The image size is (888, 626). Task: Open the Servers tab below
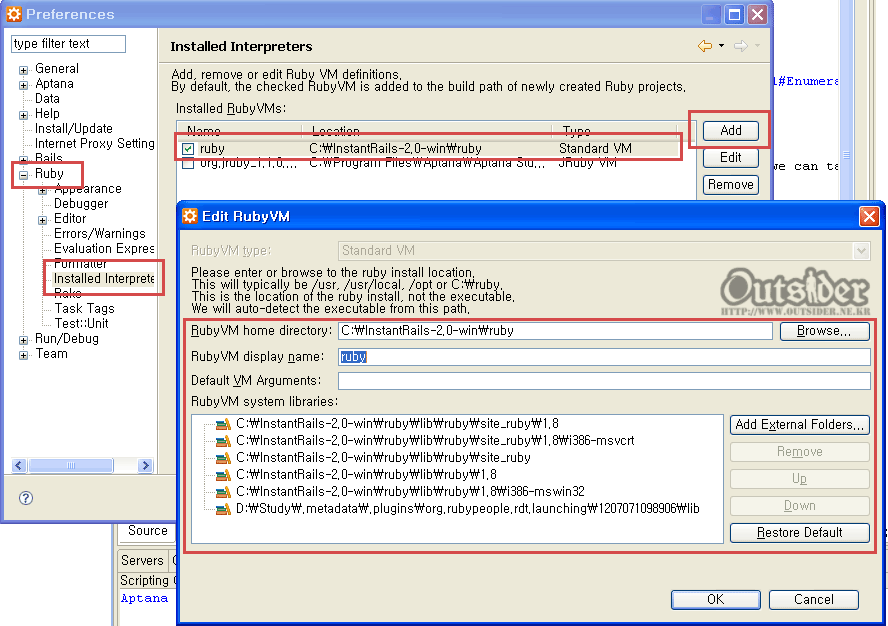click(142, 560)
